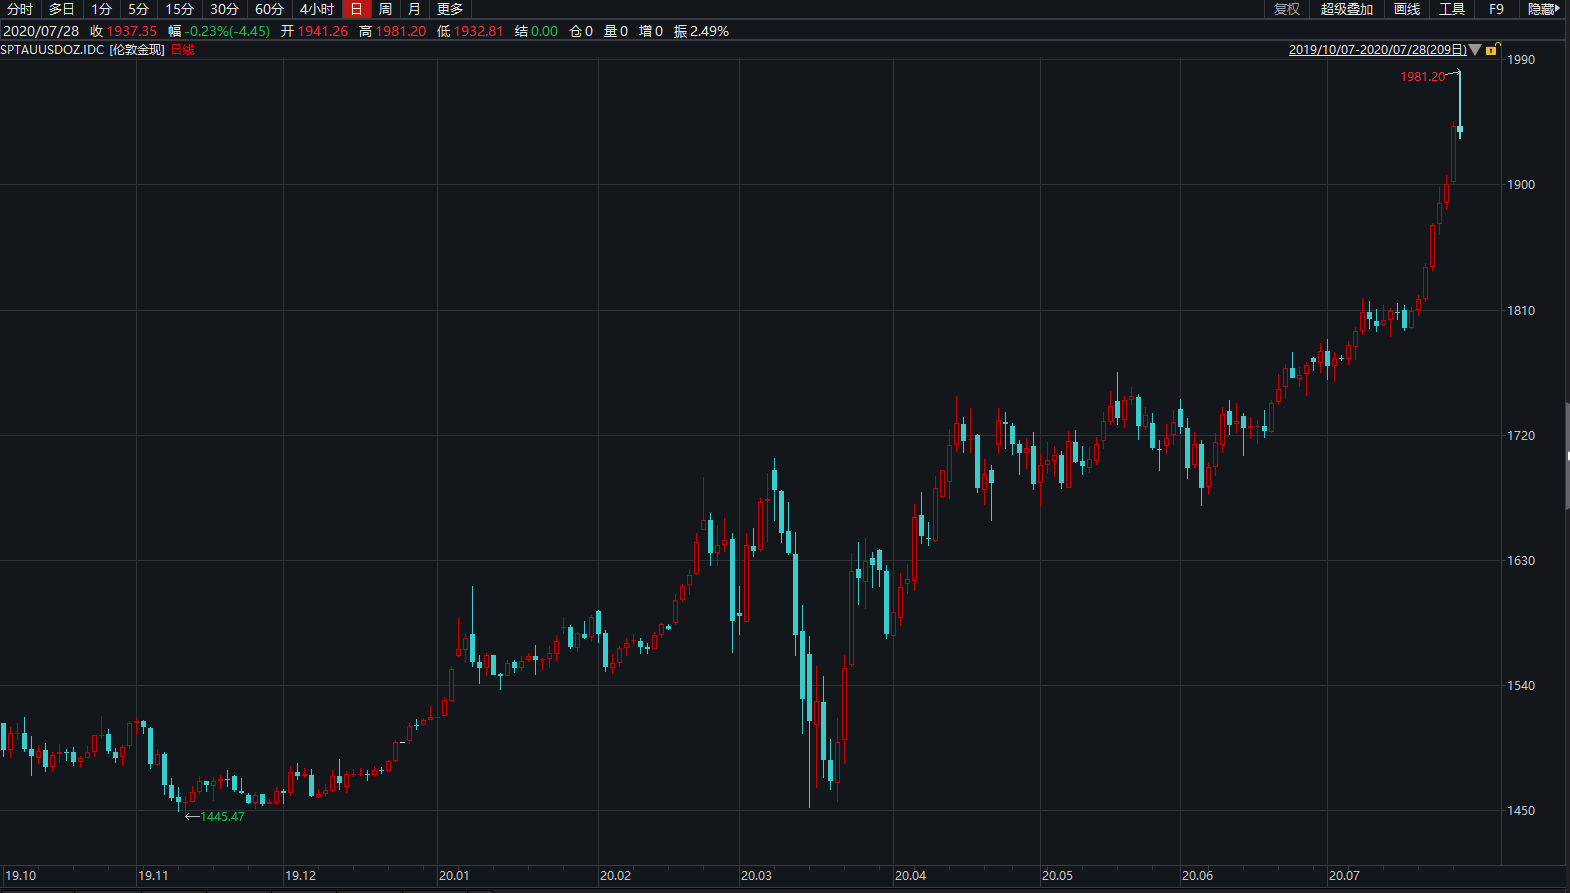Click the 1445.47 low price marker
The width and height of the screenshot is (1570, 893).
(x=222, y=817)
